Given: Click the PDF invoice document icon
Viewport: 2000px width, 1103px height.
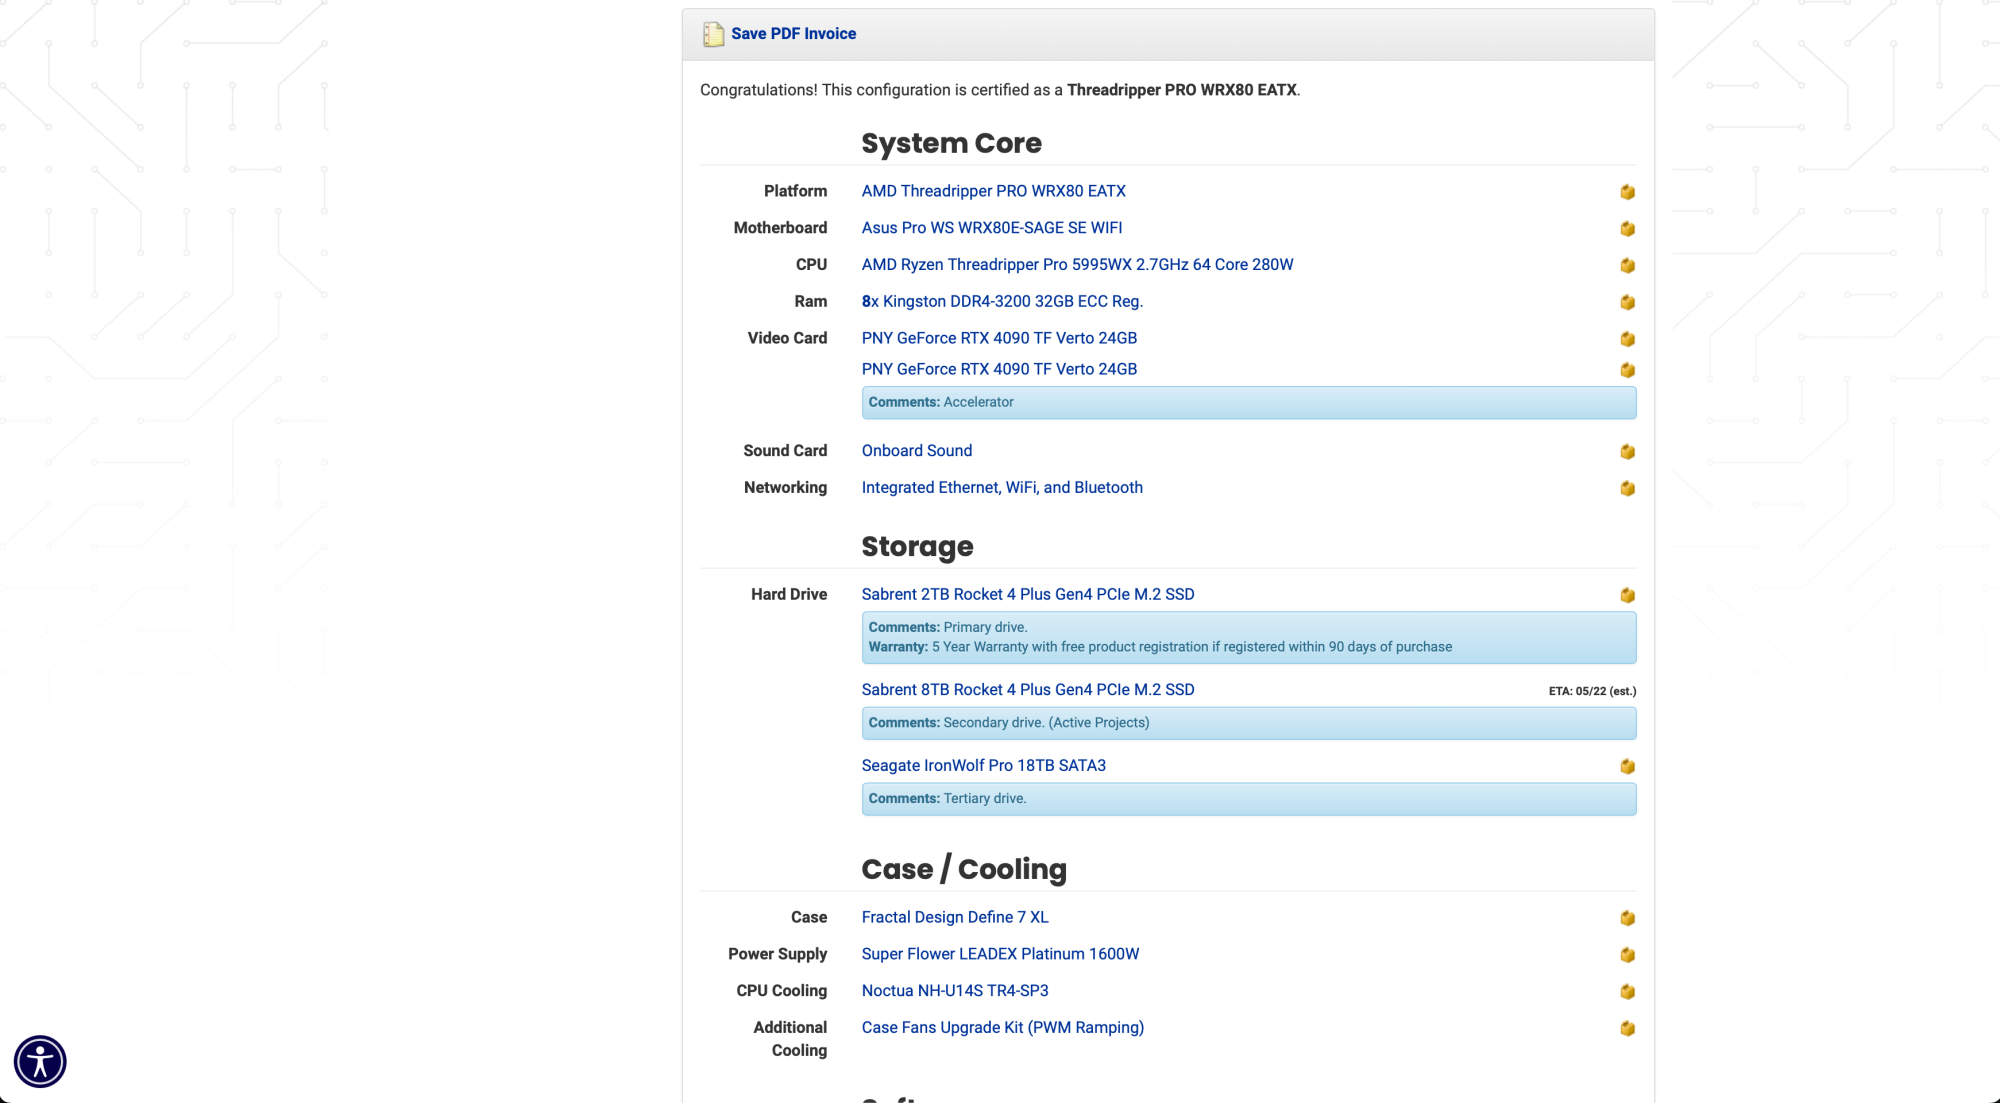Looking at the screenshot, I should (713, 34).
